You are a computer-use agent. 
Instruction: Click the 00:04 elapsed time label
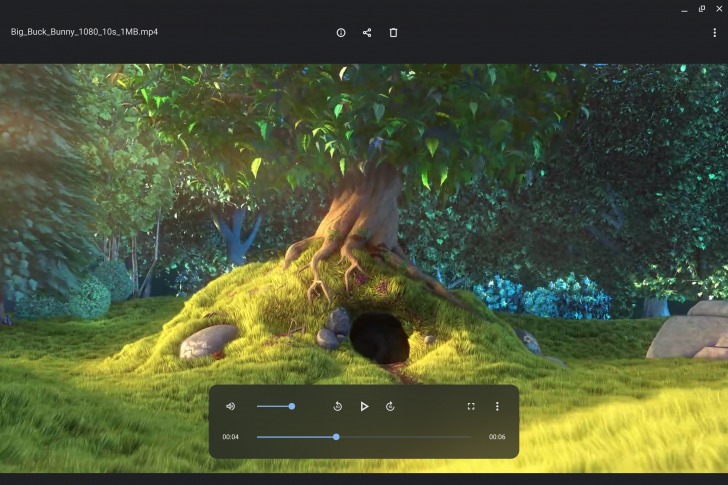(230, 437)
